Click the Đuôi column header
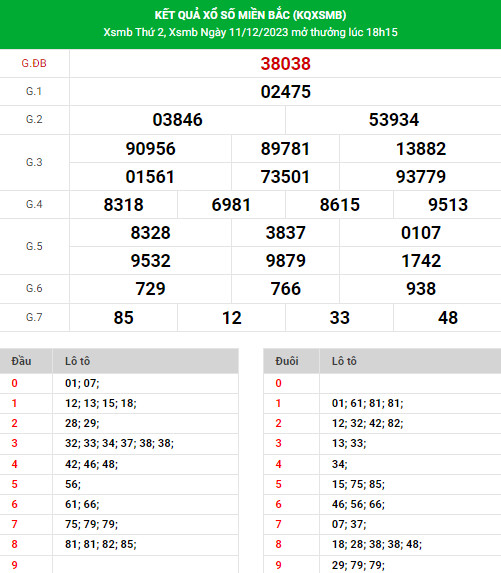This screenshot has height=573, width=501. (287, 361)
